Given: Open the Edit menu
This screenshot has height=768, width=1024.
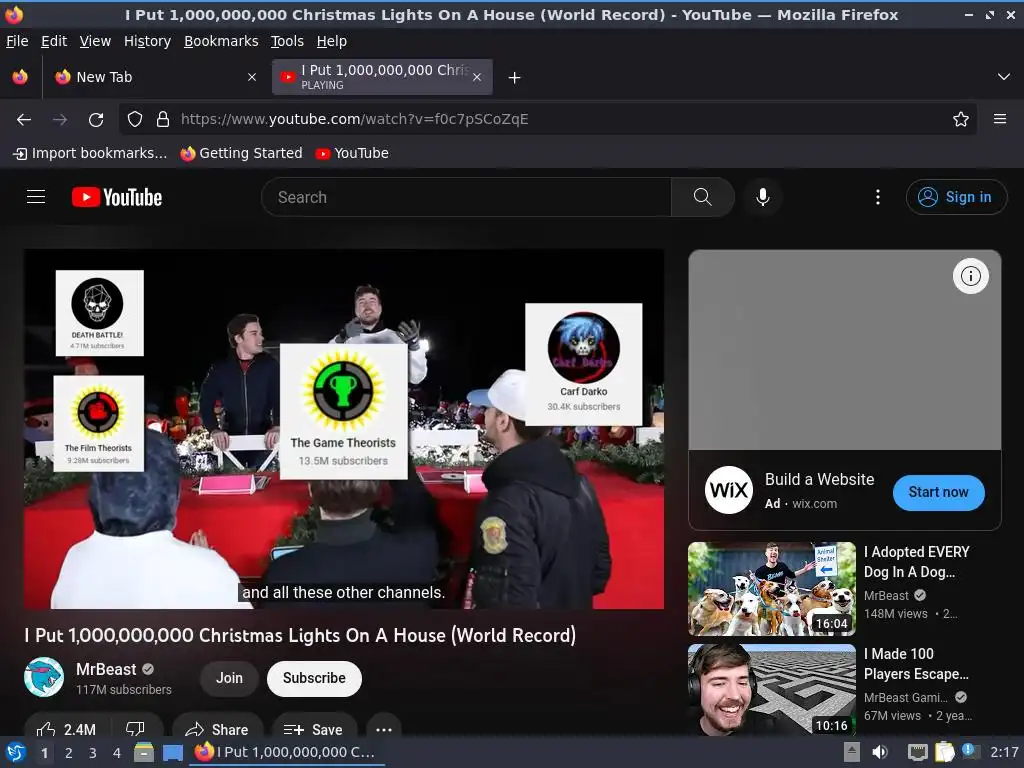Looking at the screenshot, I should [54, 41].
